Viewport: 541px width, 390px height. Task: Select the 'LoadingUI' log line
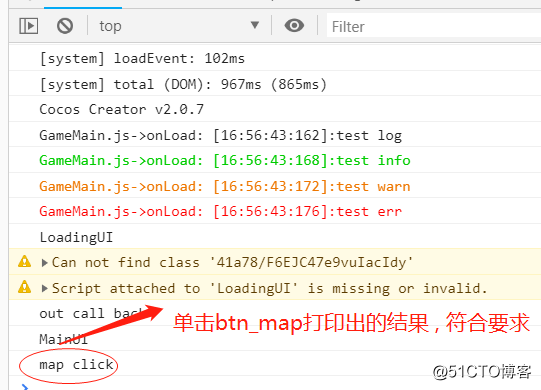(76, 237)
